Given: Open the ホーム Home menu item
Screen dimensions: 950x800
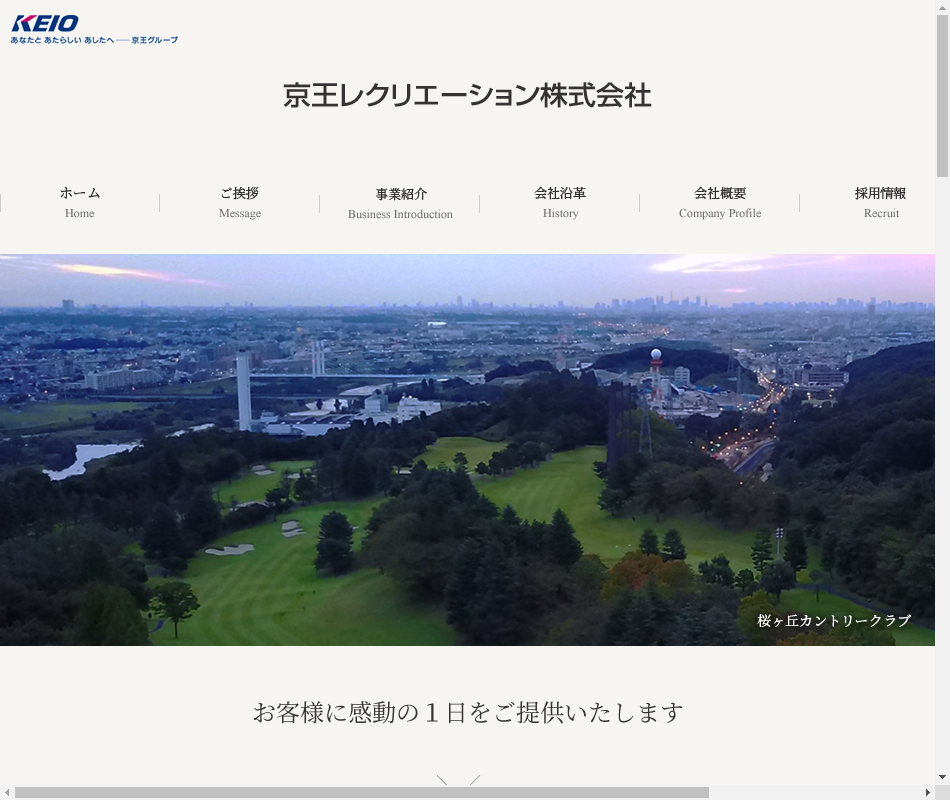Looking at the screenshot, I should tap(79, 202).
